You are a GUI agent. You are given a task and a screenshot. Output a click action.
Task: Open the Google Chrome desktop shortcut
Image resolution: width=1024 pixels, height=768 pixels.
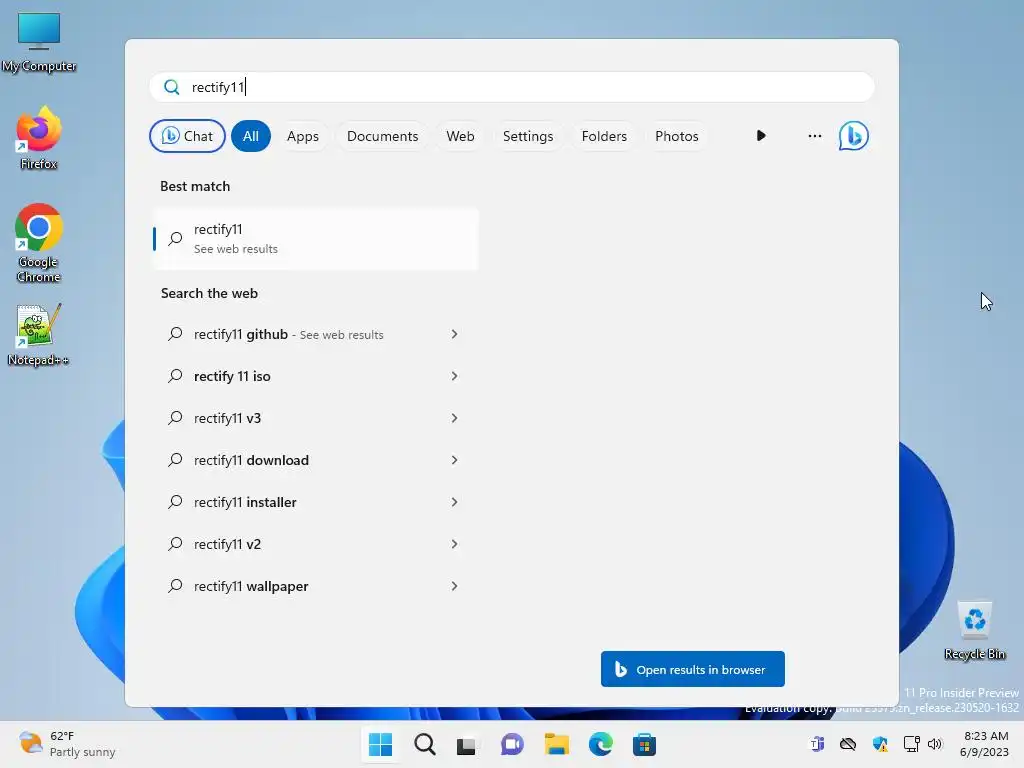click(39, 243)
